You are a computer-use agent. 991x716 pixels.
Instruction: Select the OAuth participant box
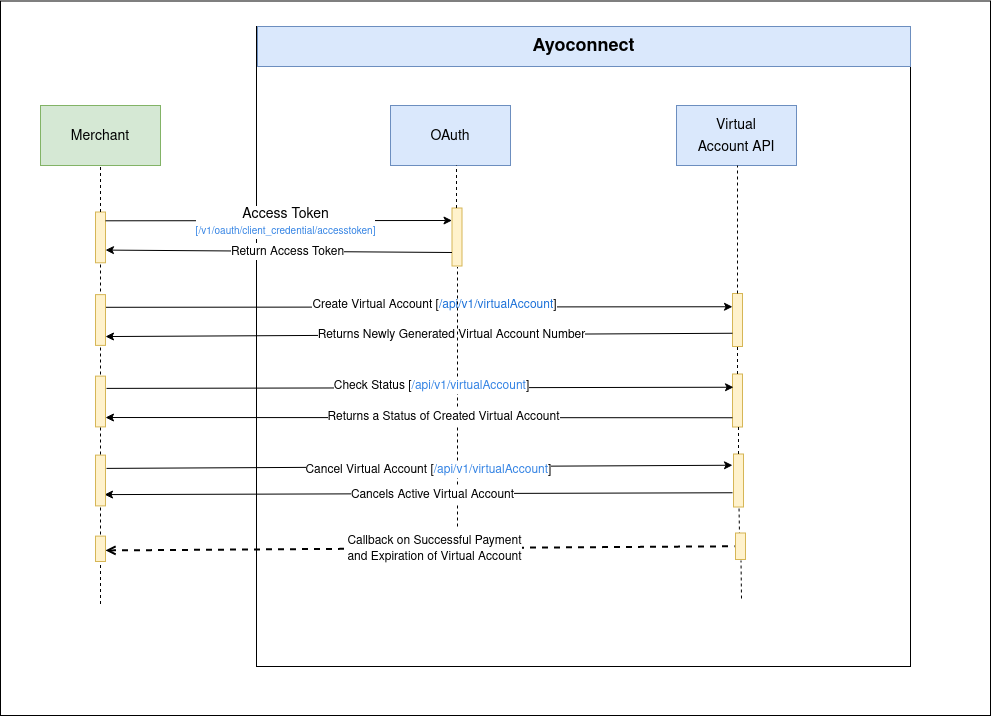[x=450, y=135]
